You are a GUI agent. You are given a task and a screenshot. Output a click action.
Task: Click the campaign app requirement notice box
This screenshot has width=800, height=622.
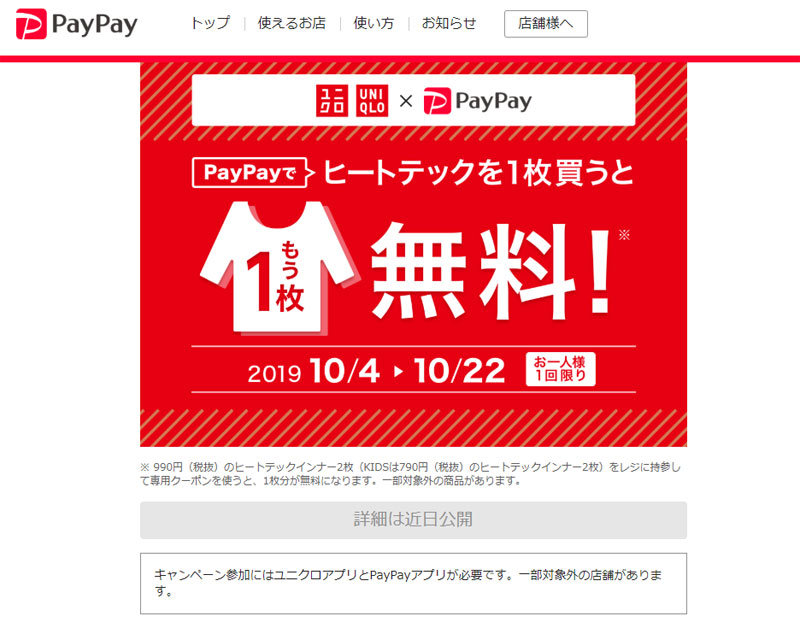(x=413, y=583)
